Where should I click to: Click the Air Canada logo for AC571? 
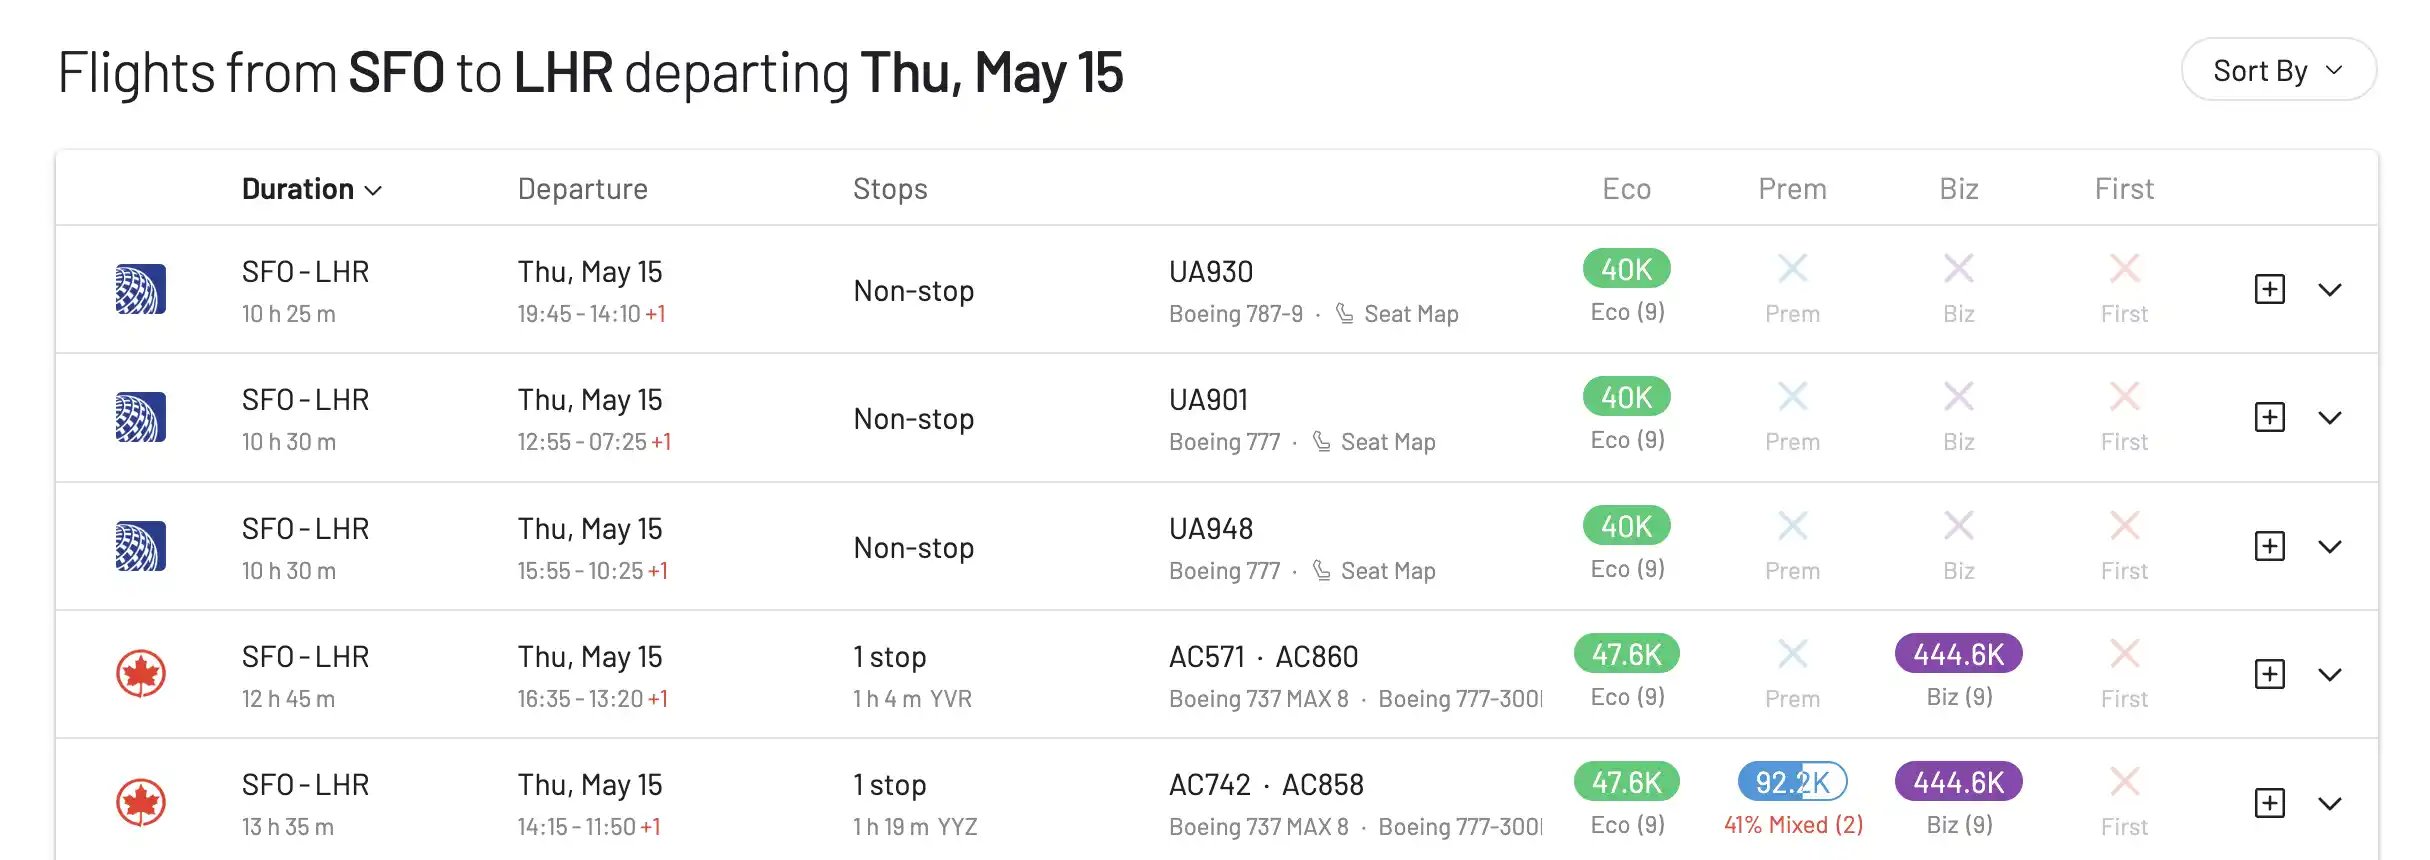click(140, 674)
